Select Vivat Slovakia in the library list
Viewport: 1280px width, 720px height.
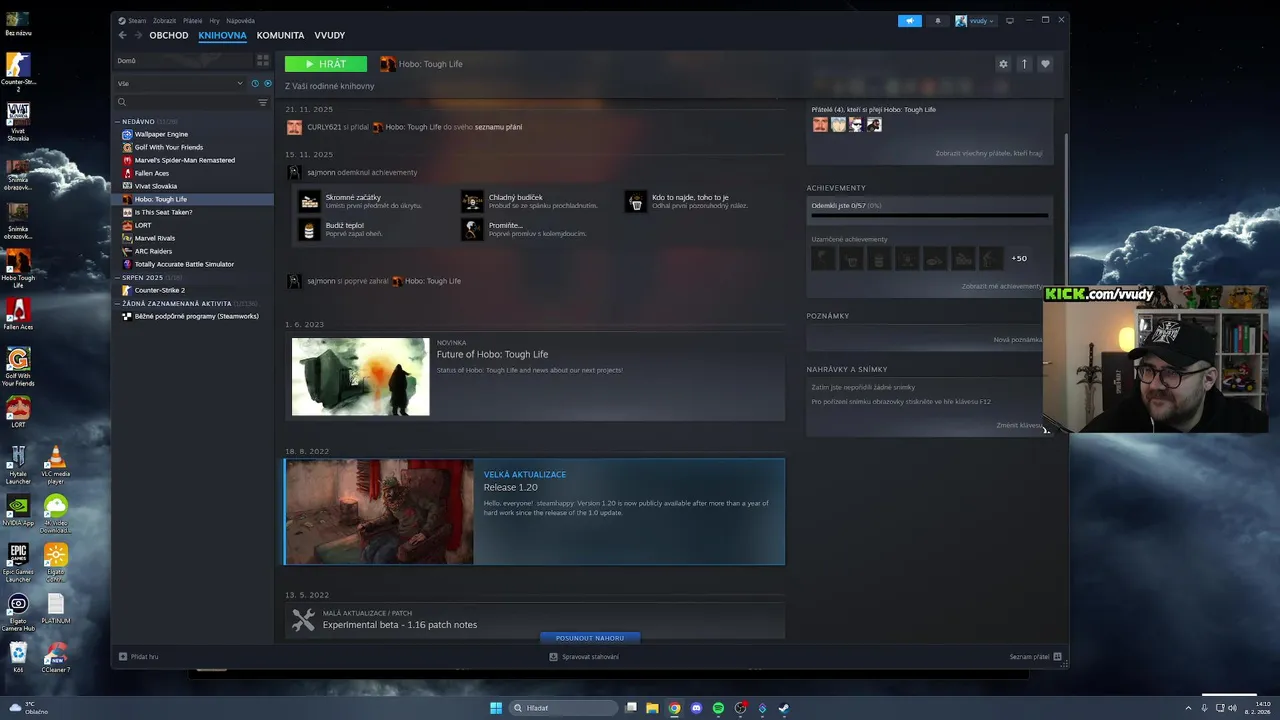click(x=156, y=186)
